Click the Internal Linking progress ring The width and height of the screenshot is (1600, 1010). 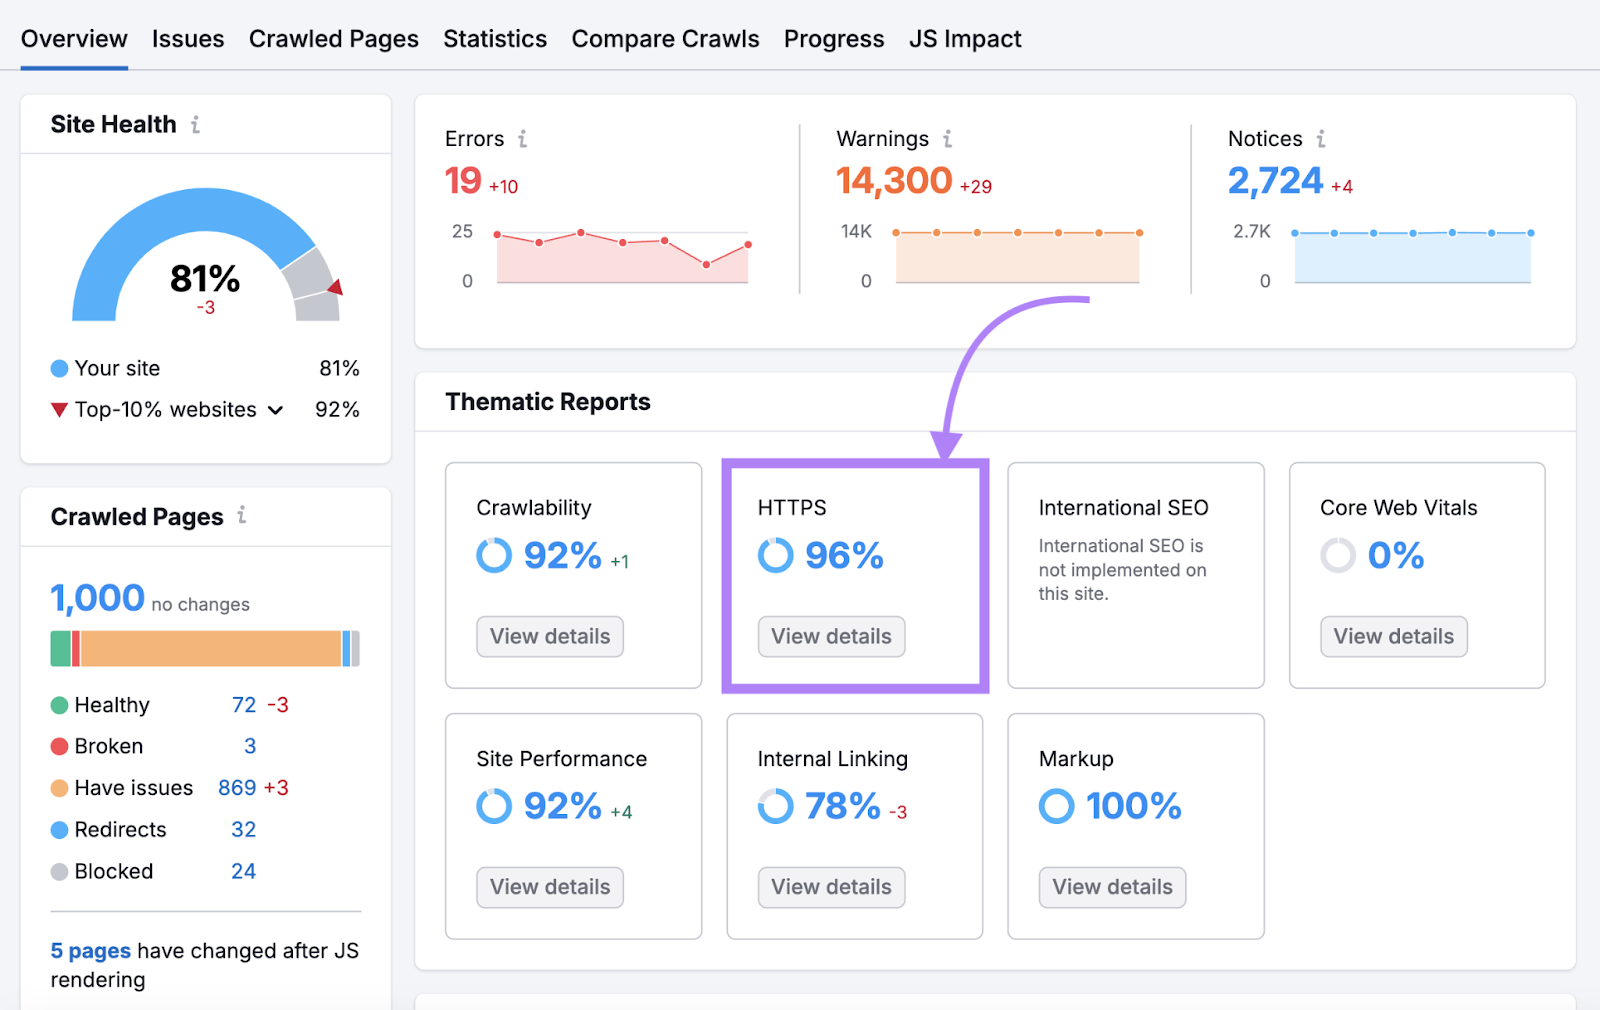coord(775,806)
